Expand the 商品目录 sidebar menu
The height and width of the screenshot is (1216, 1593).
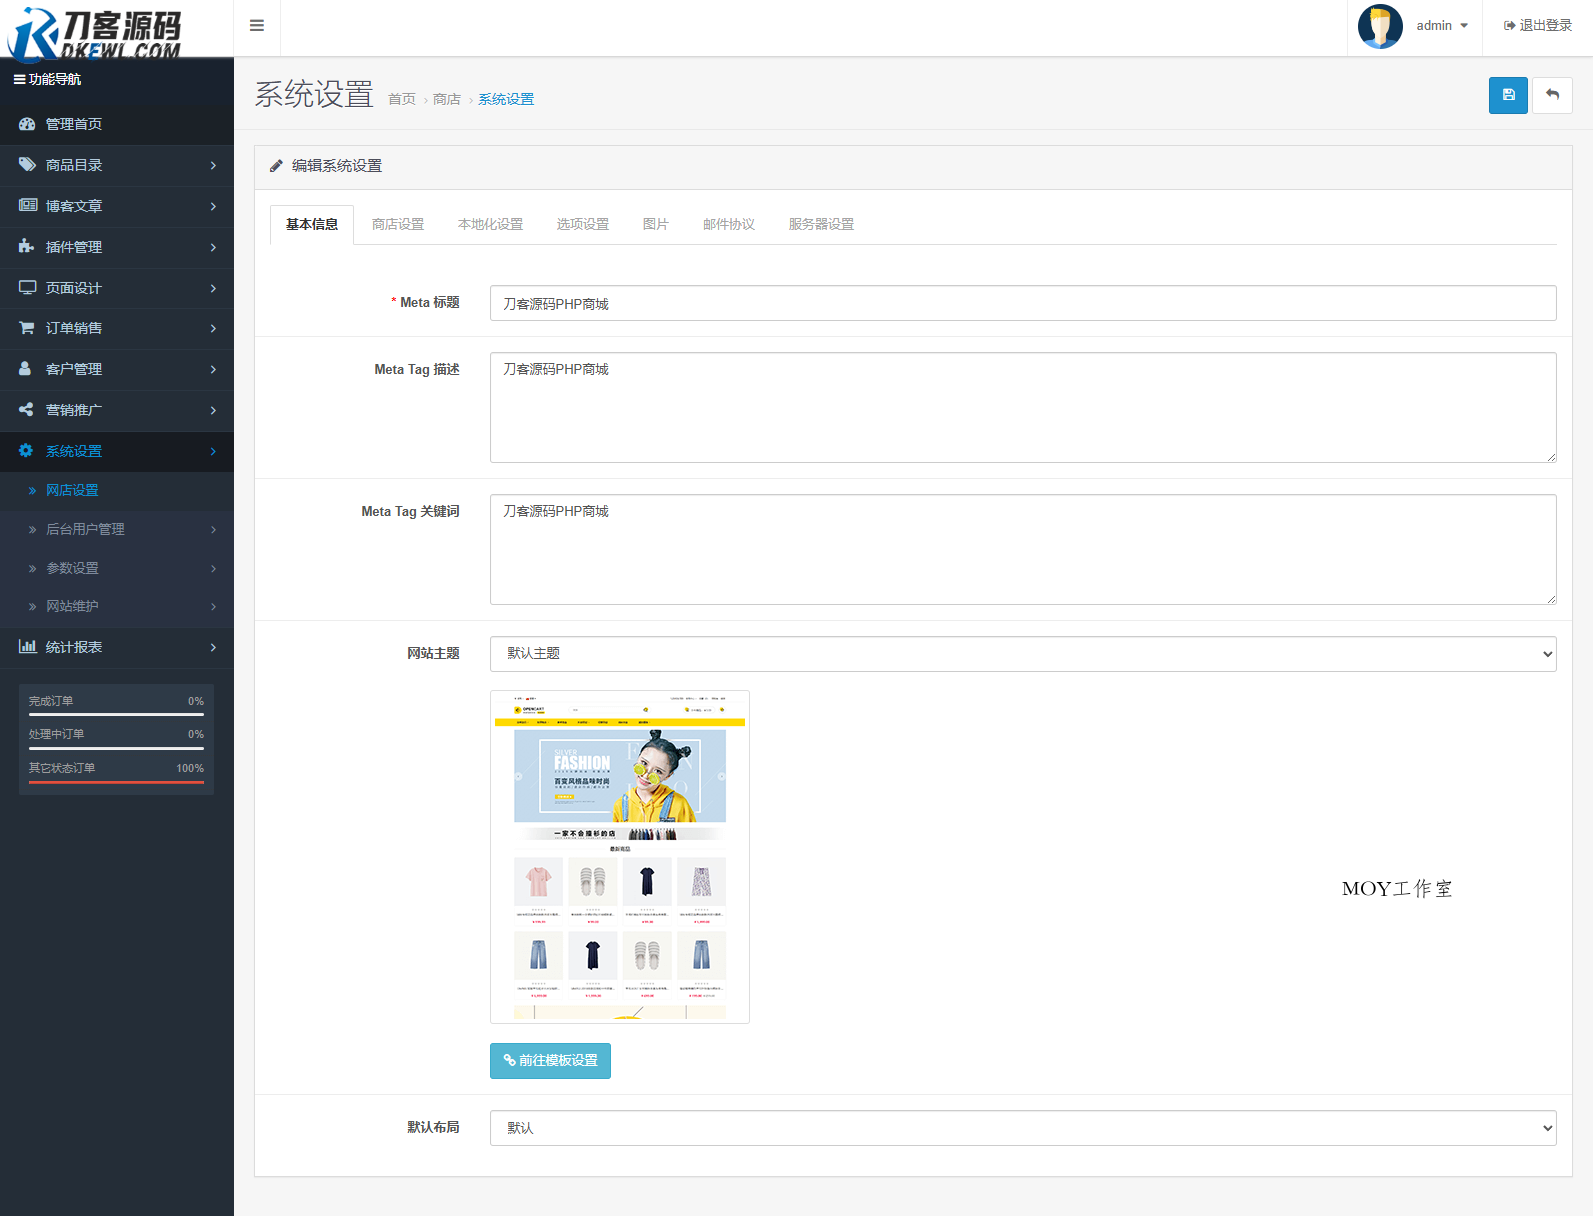click(116, 165)
